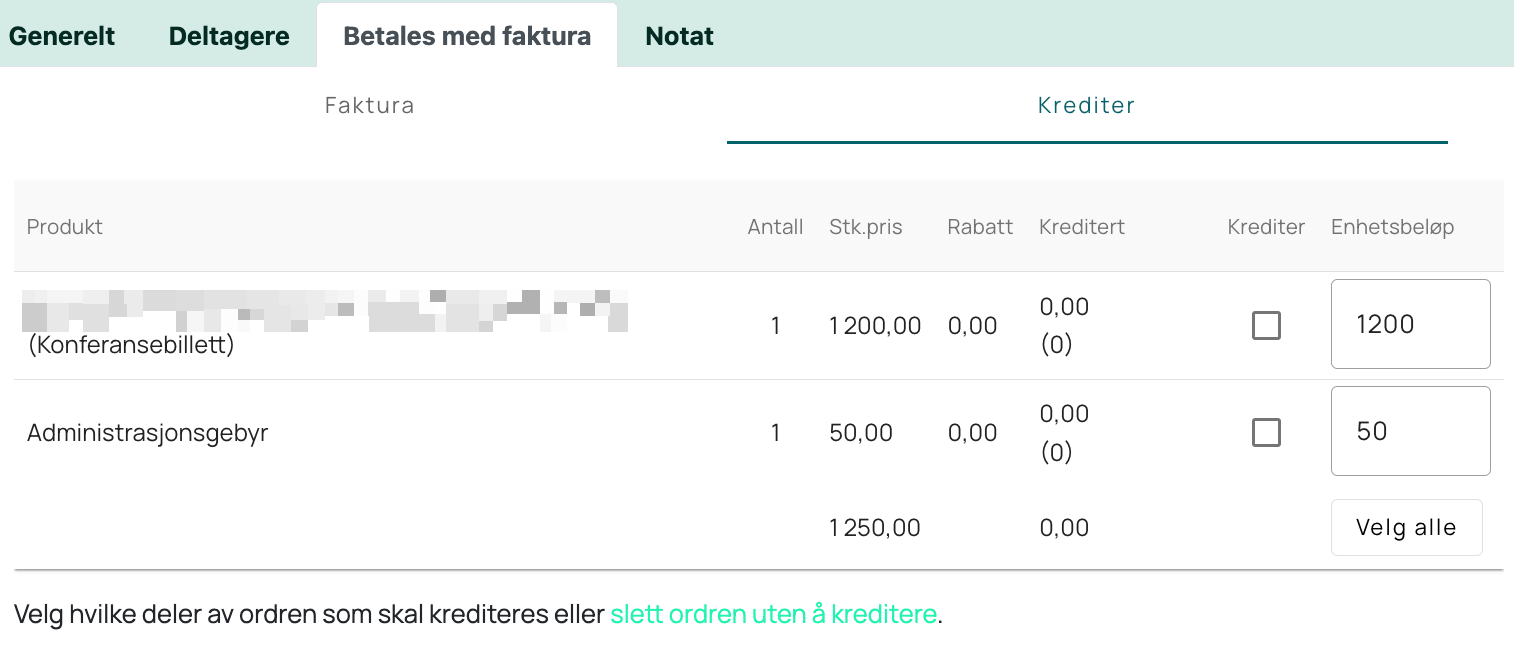Select the Betales med faktura tab

tap(467, 36)
